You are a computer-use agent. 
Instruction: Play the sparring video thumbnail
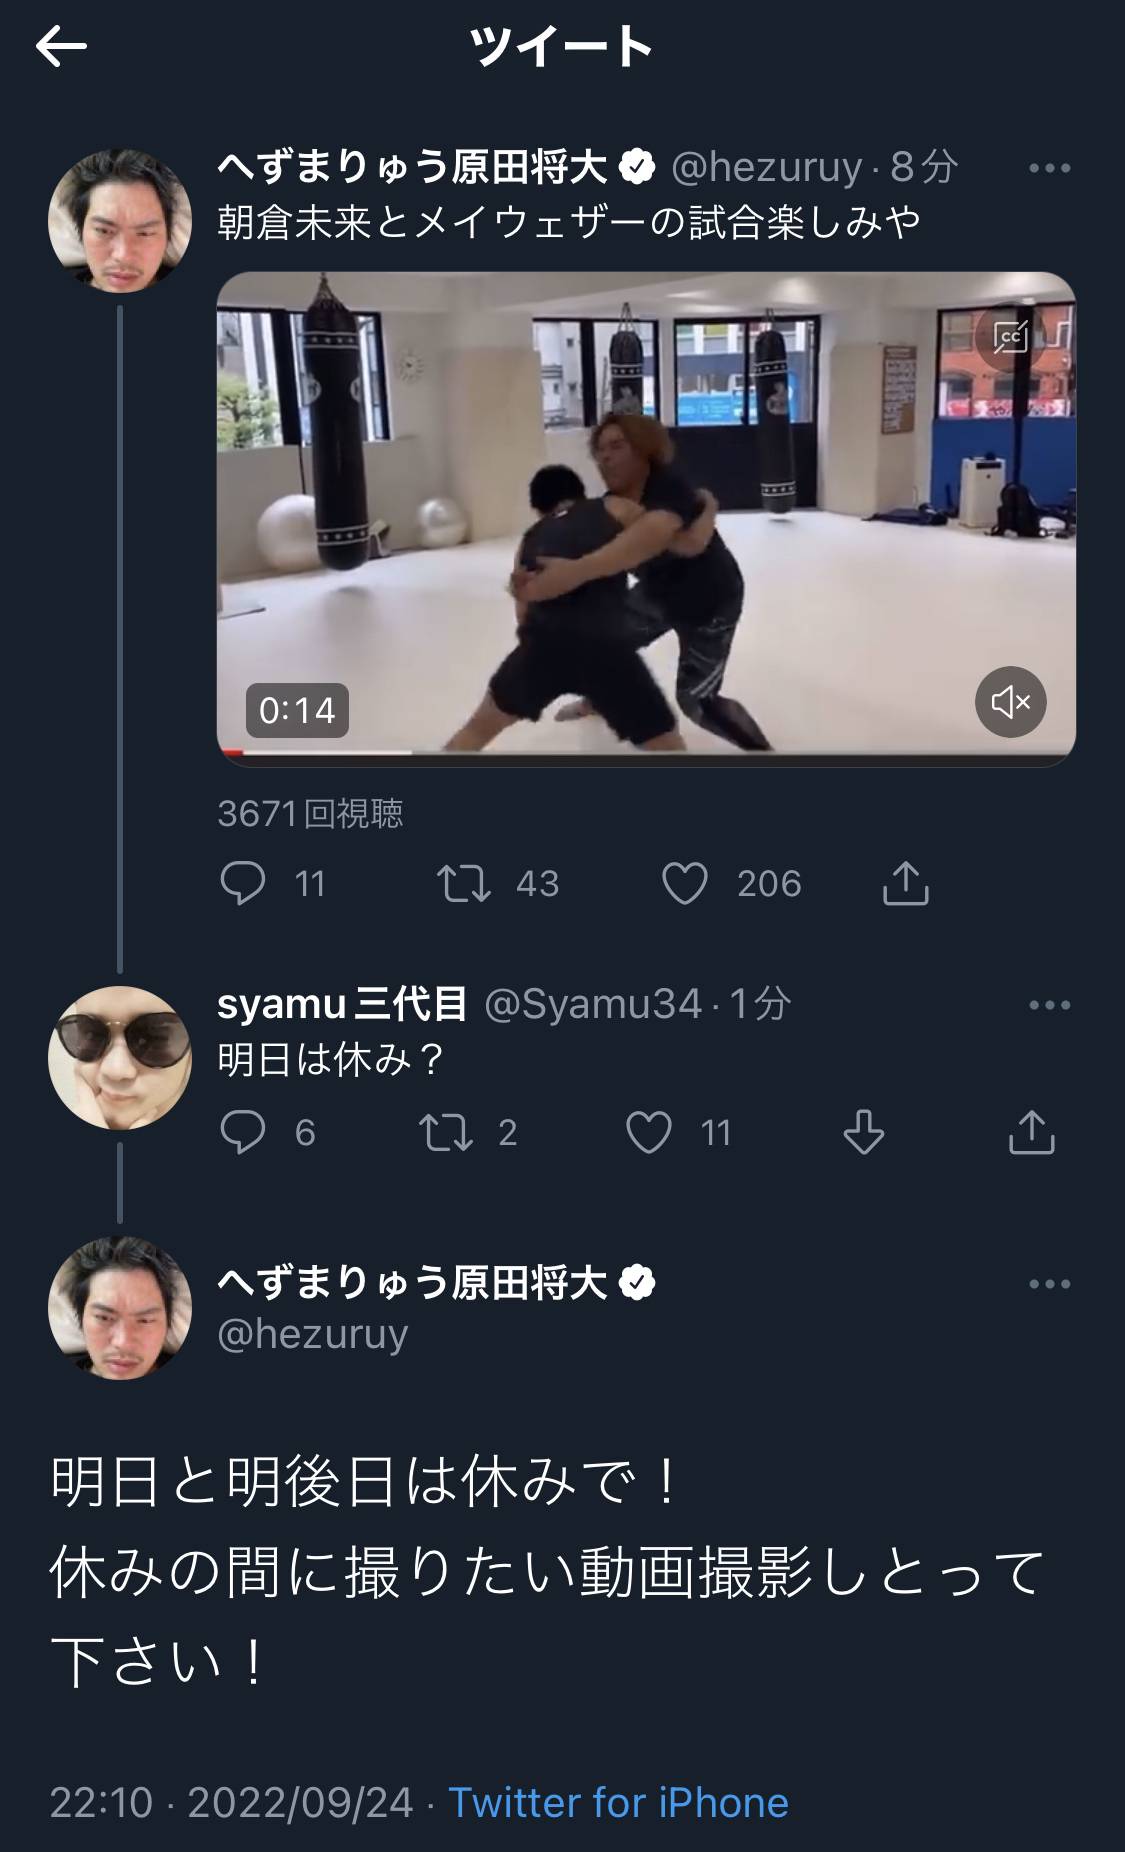click(x=646, y=510)
